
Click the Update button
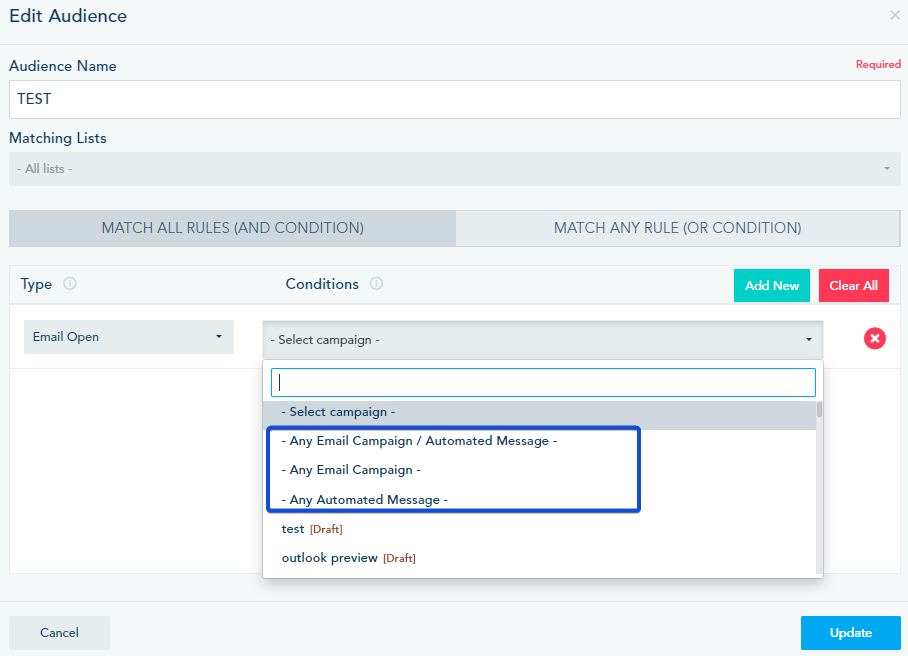[850, 633]
